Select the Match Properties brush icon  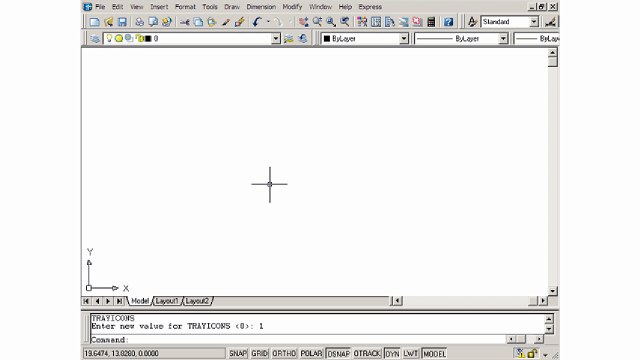click(225, 22)
